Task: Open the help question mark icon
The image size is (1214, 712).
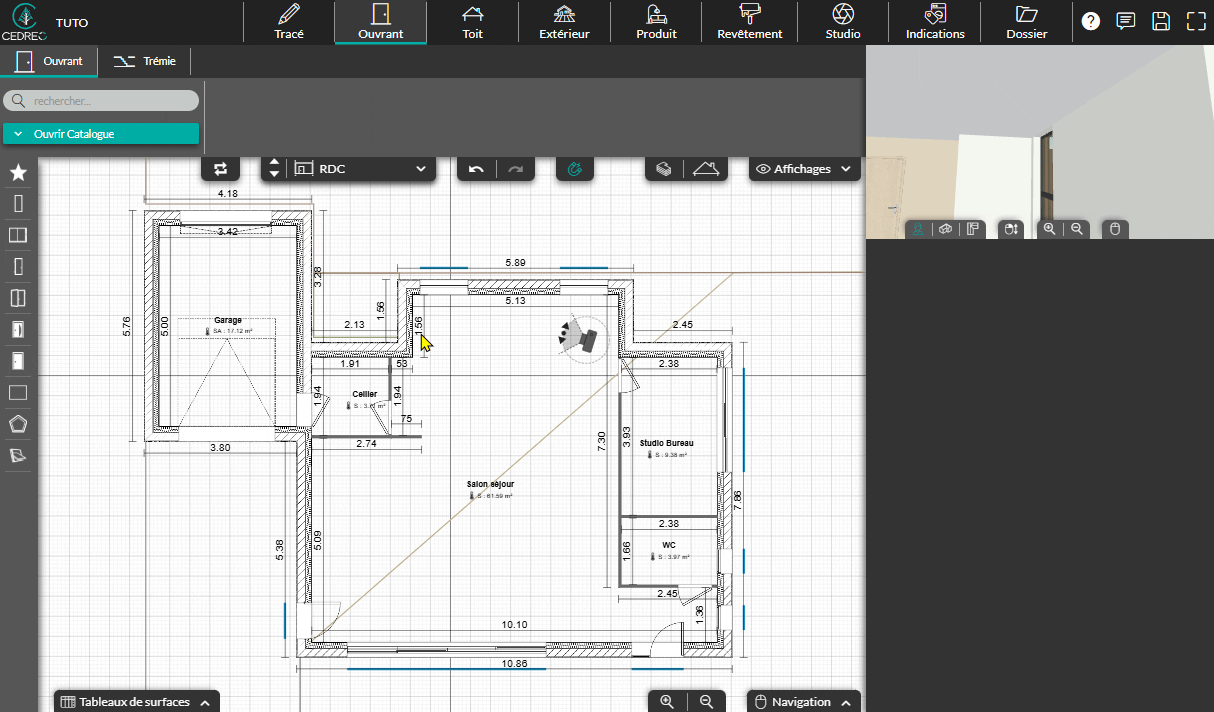Action: pos(1091,21)
